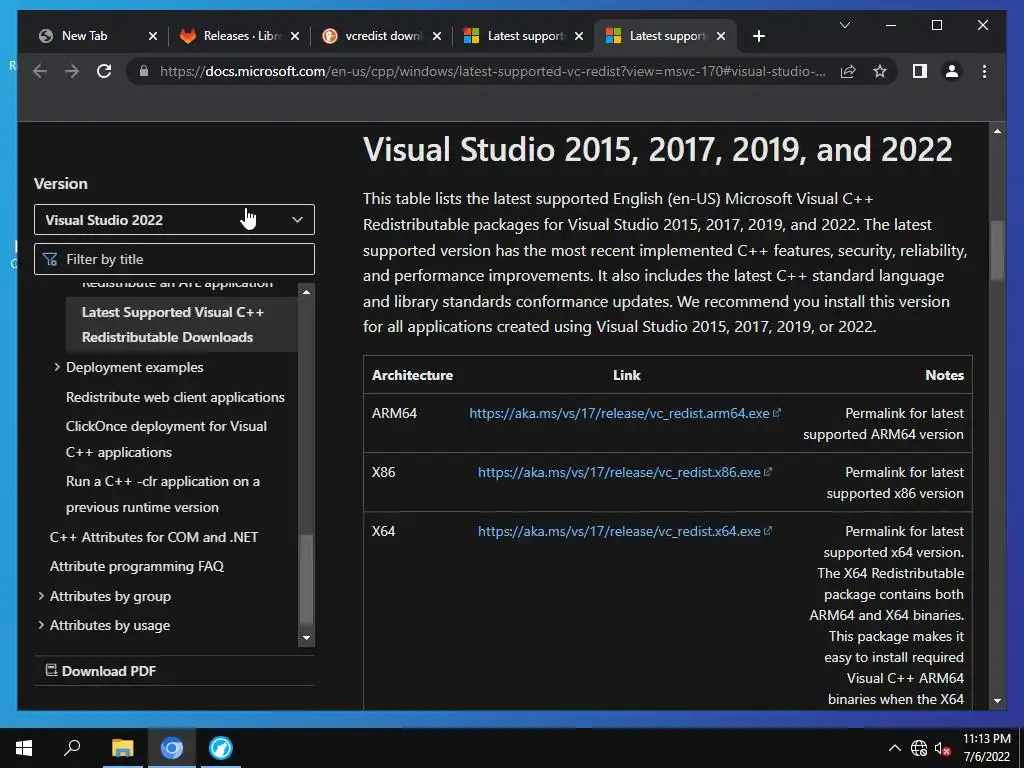The image size is (1024, 768).
Task: Close the active Latest support tab
Action: [721, 36]
